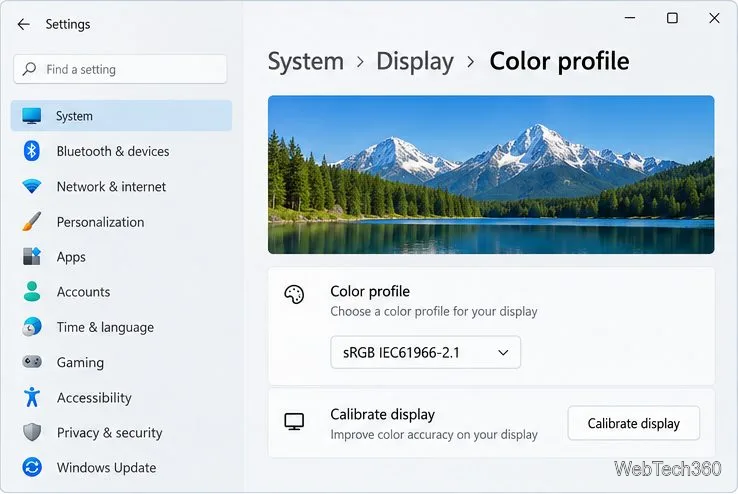
Task: Click the Accounts person icon
Action: [32, 292]
